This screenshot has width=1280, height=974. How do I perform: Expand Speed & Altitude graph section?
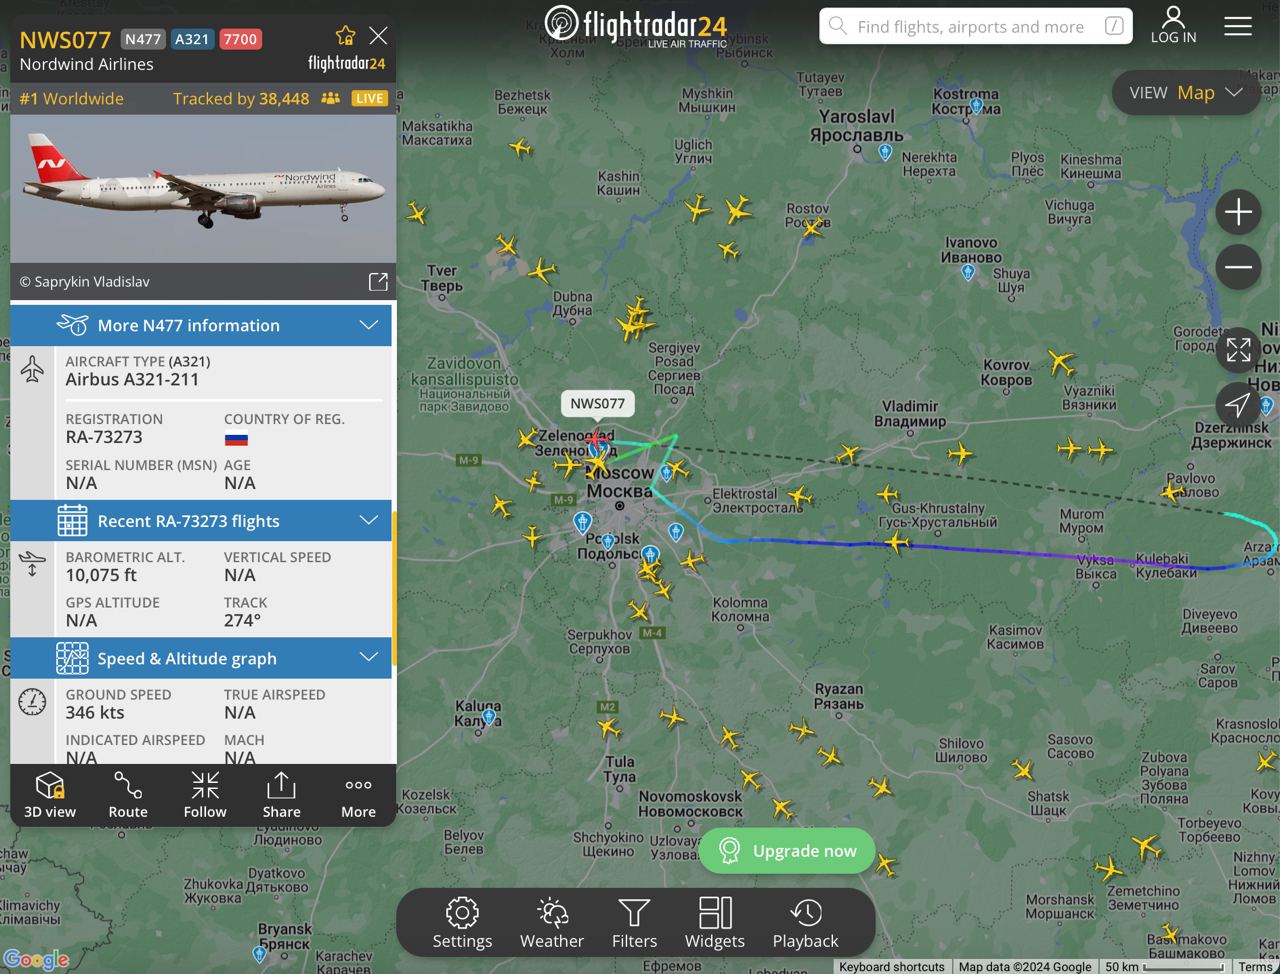click(x=201, y=658)
